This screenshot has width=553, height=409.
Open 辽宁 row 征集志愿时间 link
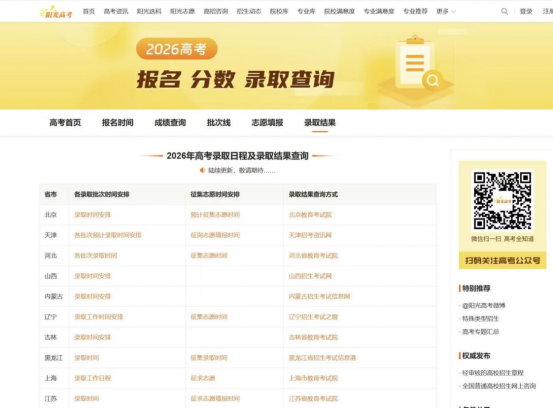point(209,317)
